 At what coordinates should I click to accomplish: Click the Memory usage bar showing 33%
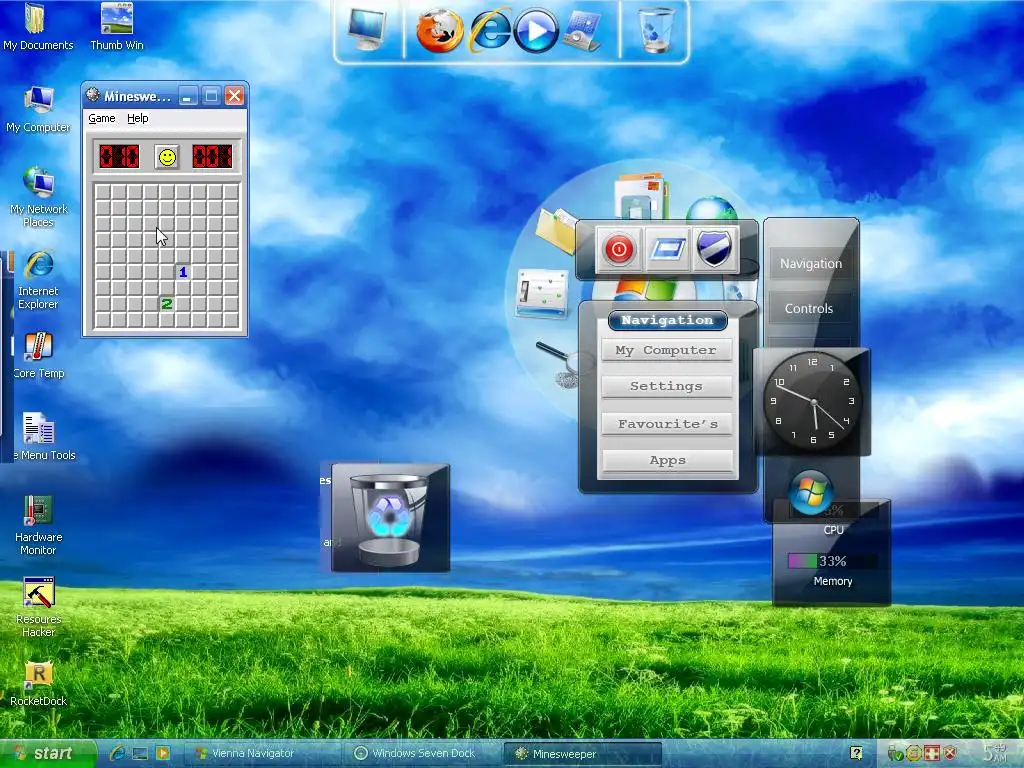tap(831, 561)
